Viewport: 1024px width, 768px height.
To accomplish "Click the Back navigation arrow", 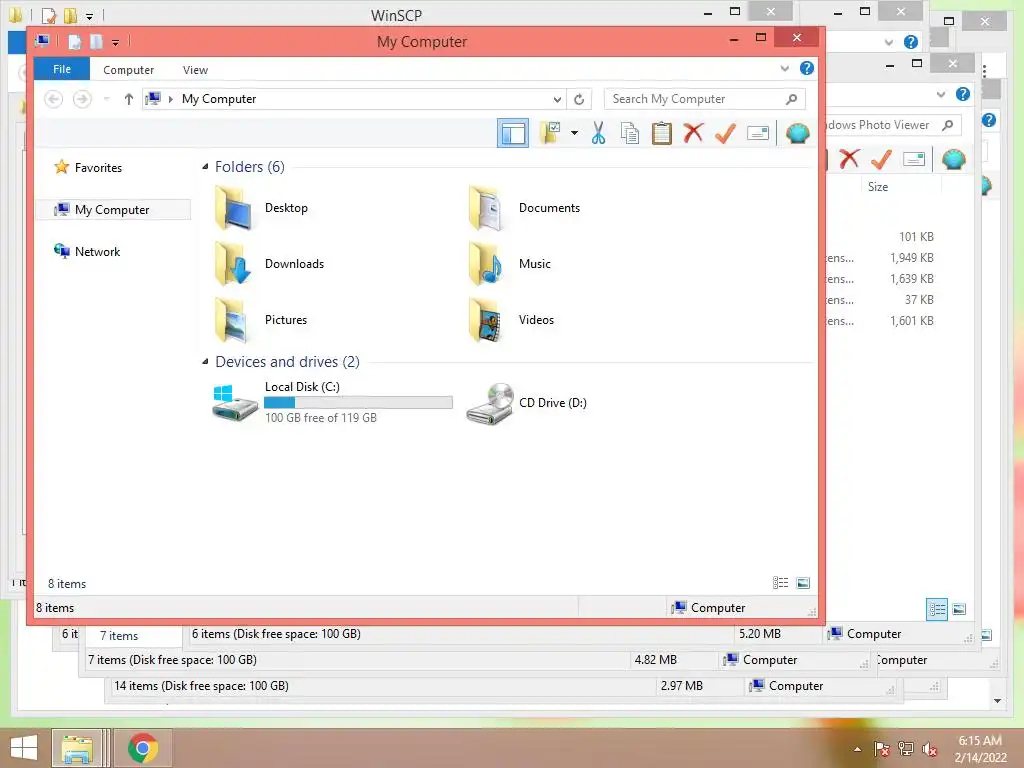I will click(53, 99).
